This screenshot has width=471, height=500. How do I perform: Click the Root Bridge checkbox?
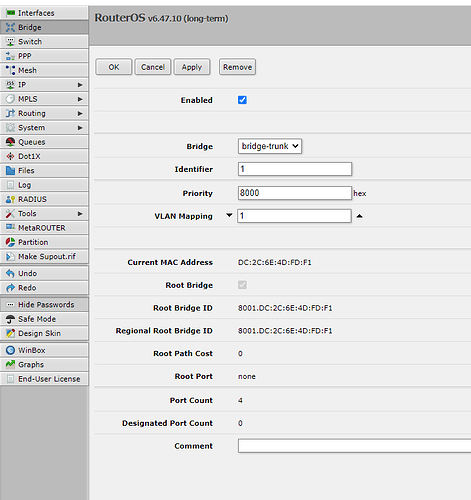point(242,285)
